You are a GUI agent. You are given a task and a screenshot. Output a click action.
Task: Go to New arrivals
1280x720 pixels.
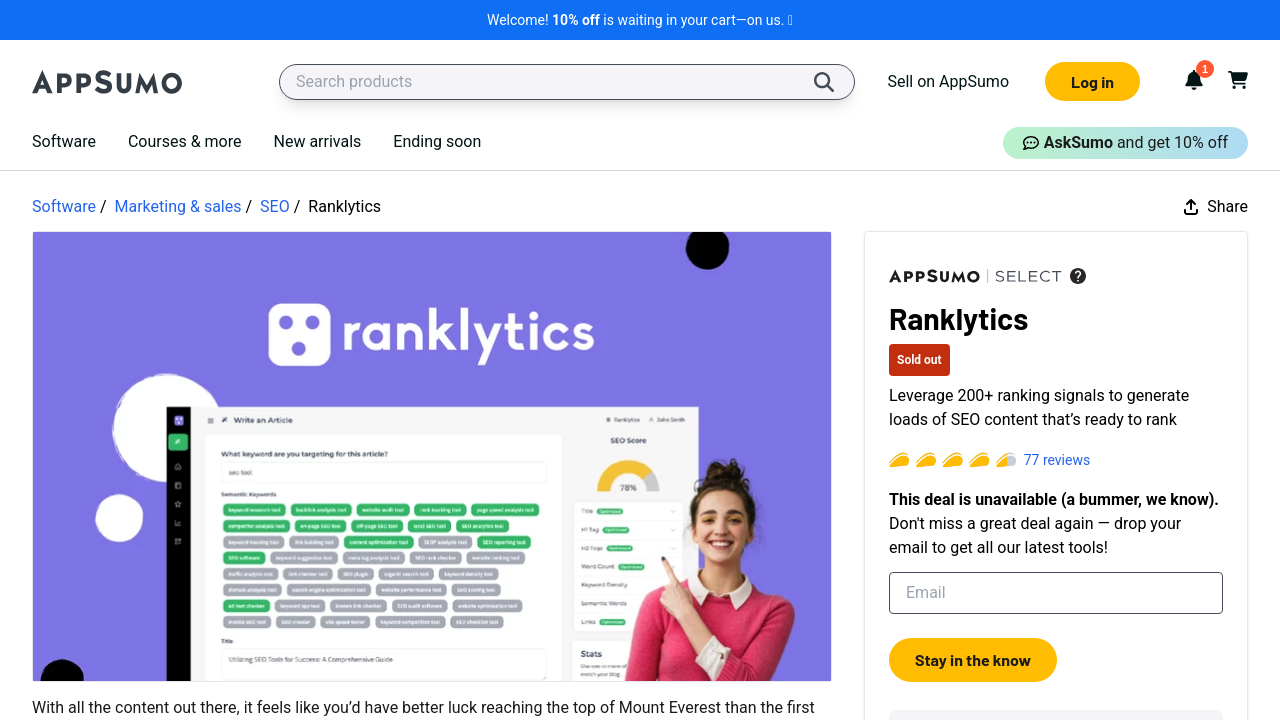(317, 142)
